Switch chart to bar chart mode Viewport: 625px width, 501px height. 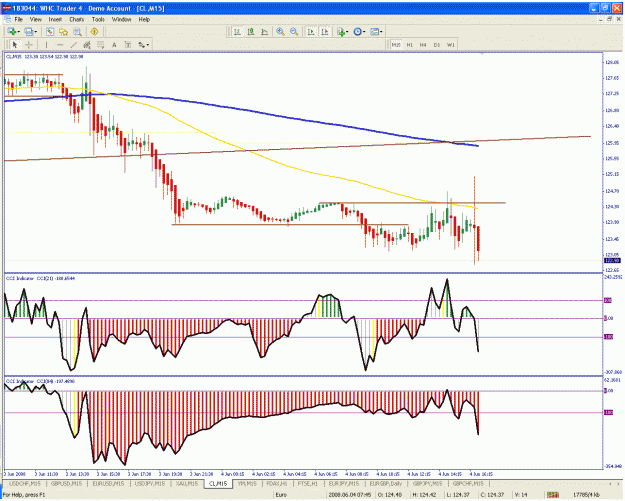237,31
